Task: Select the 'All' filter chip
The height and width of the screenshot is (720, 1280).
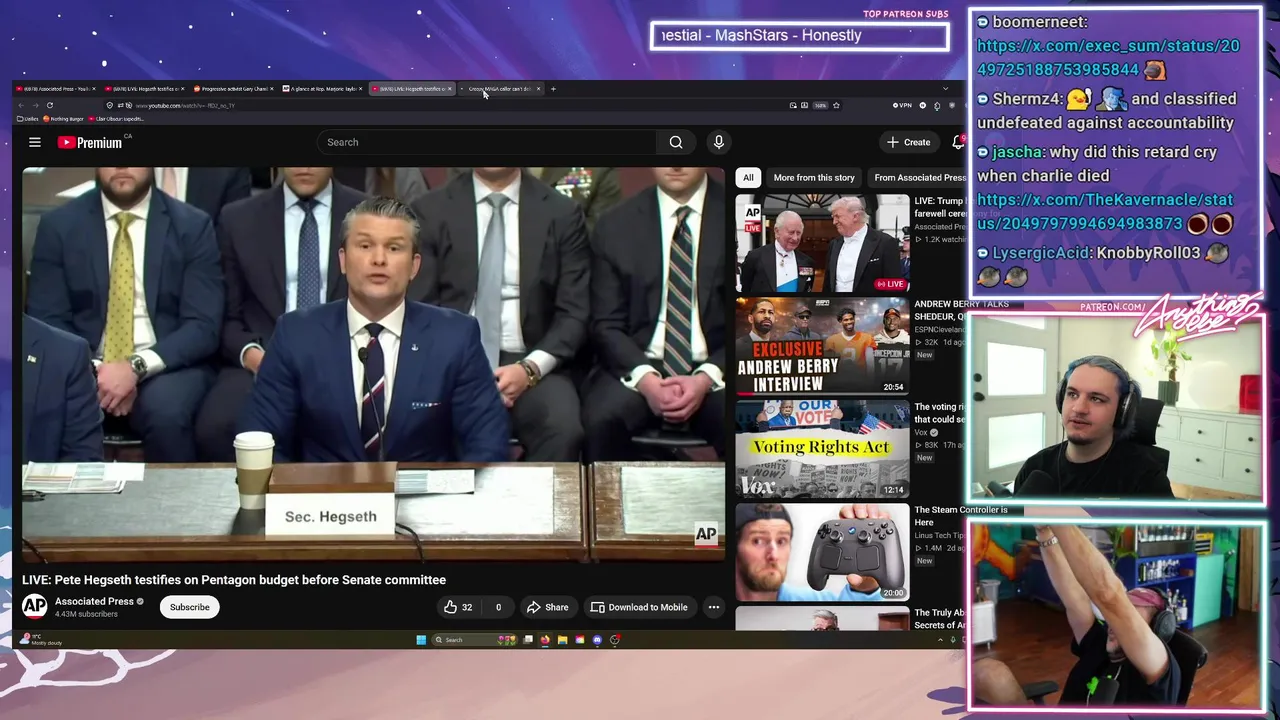Action: (747, 177)
